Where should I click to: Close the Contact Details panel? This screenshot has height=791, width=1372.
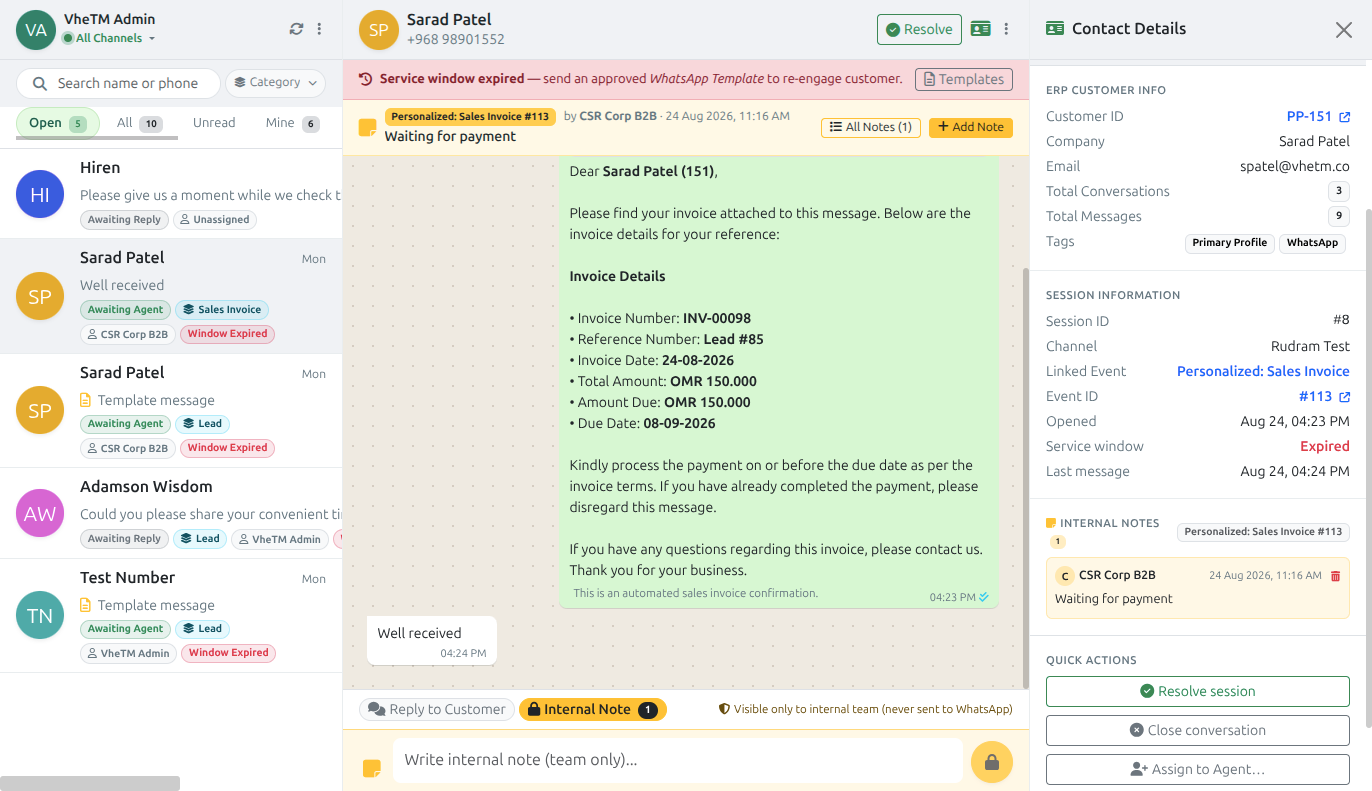click(x=1344, y=30)
